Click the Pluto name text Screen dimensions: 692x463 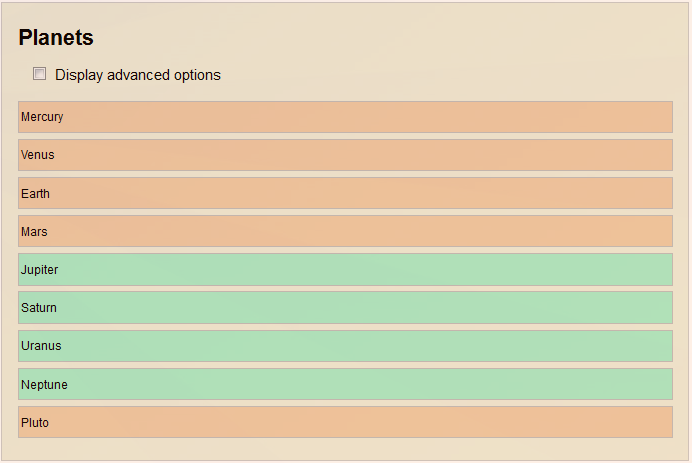click(35, 422)
